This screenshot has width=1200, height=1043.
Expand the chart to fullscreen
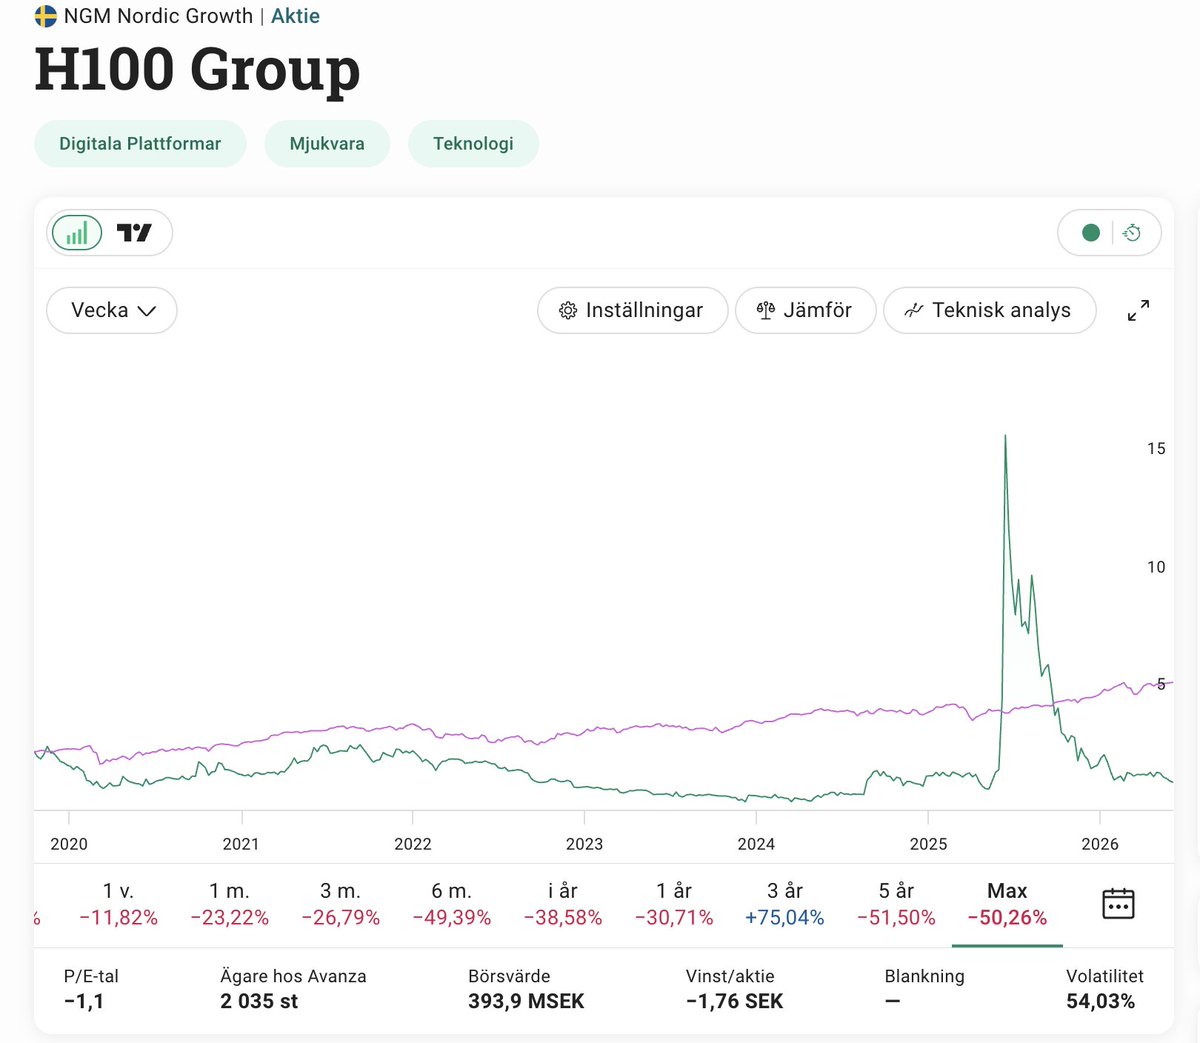[x=1138, y=310]
